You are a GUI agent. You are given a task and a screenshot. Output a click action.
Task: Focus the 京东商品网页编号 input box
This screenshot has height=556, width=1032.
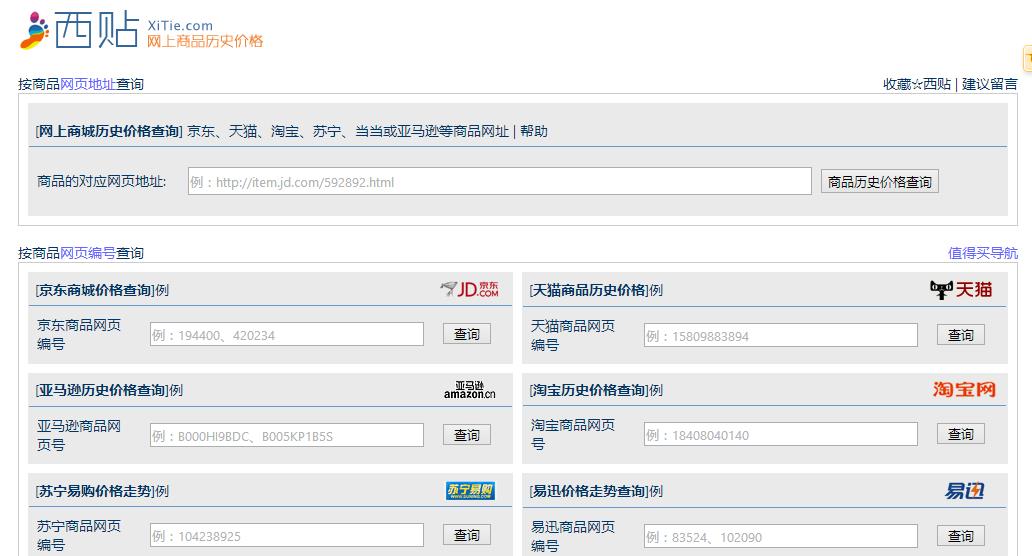click(x=286, y=335)
